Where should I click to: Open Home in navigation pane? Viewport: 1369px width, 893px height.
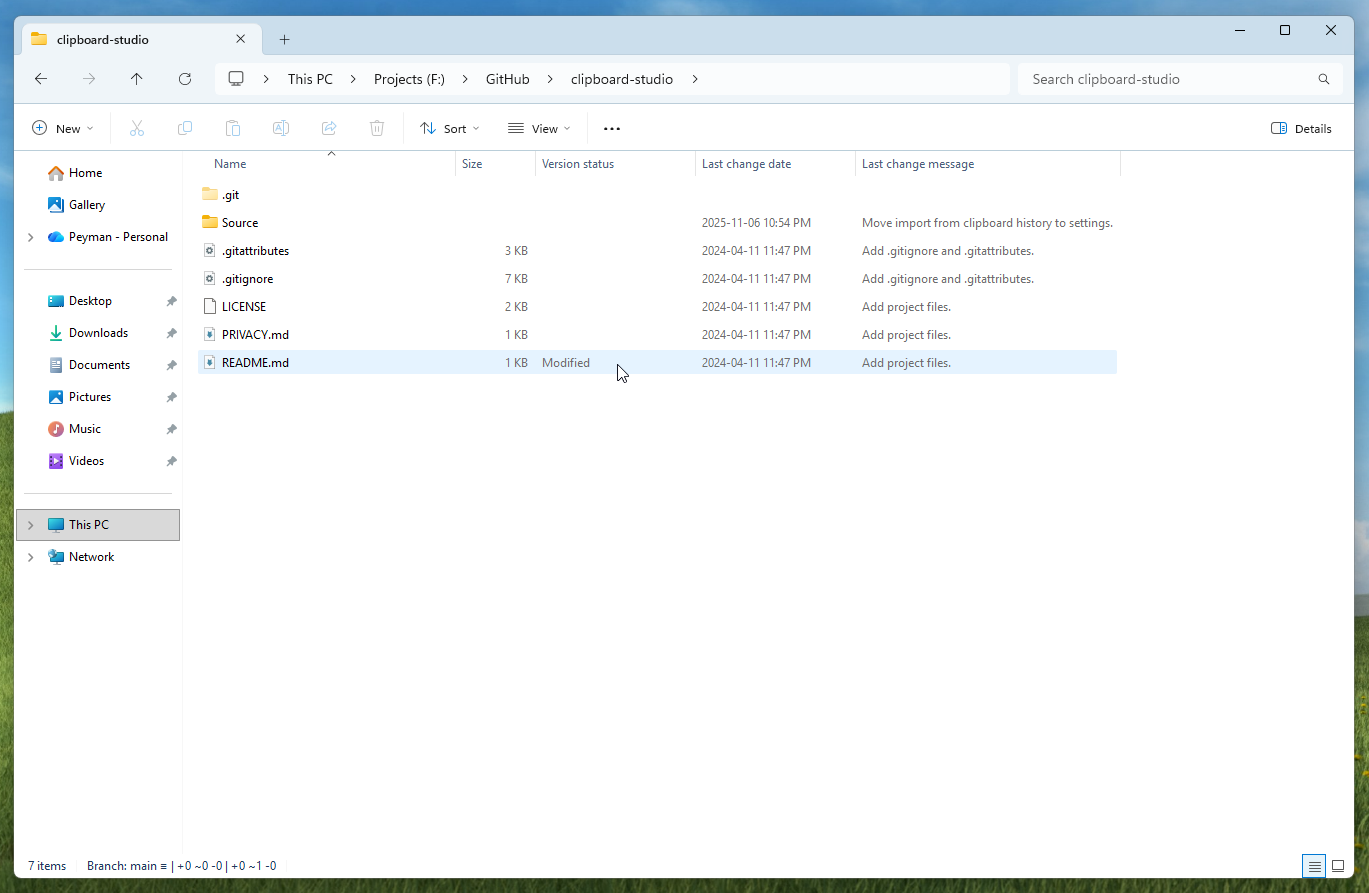coord(85,173)
